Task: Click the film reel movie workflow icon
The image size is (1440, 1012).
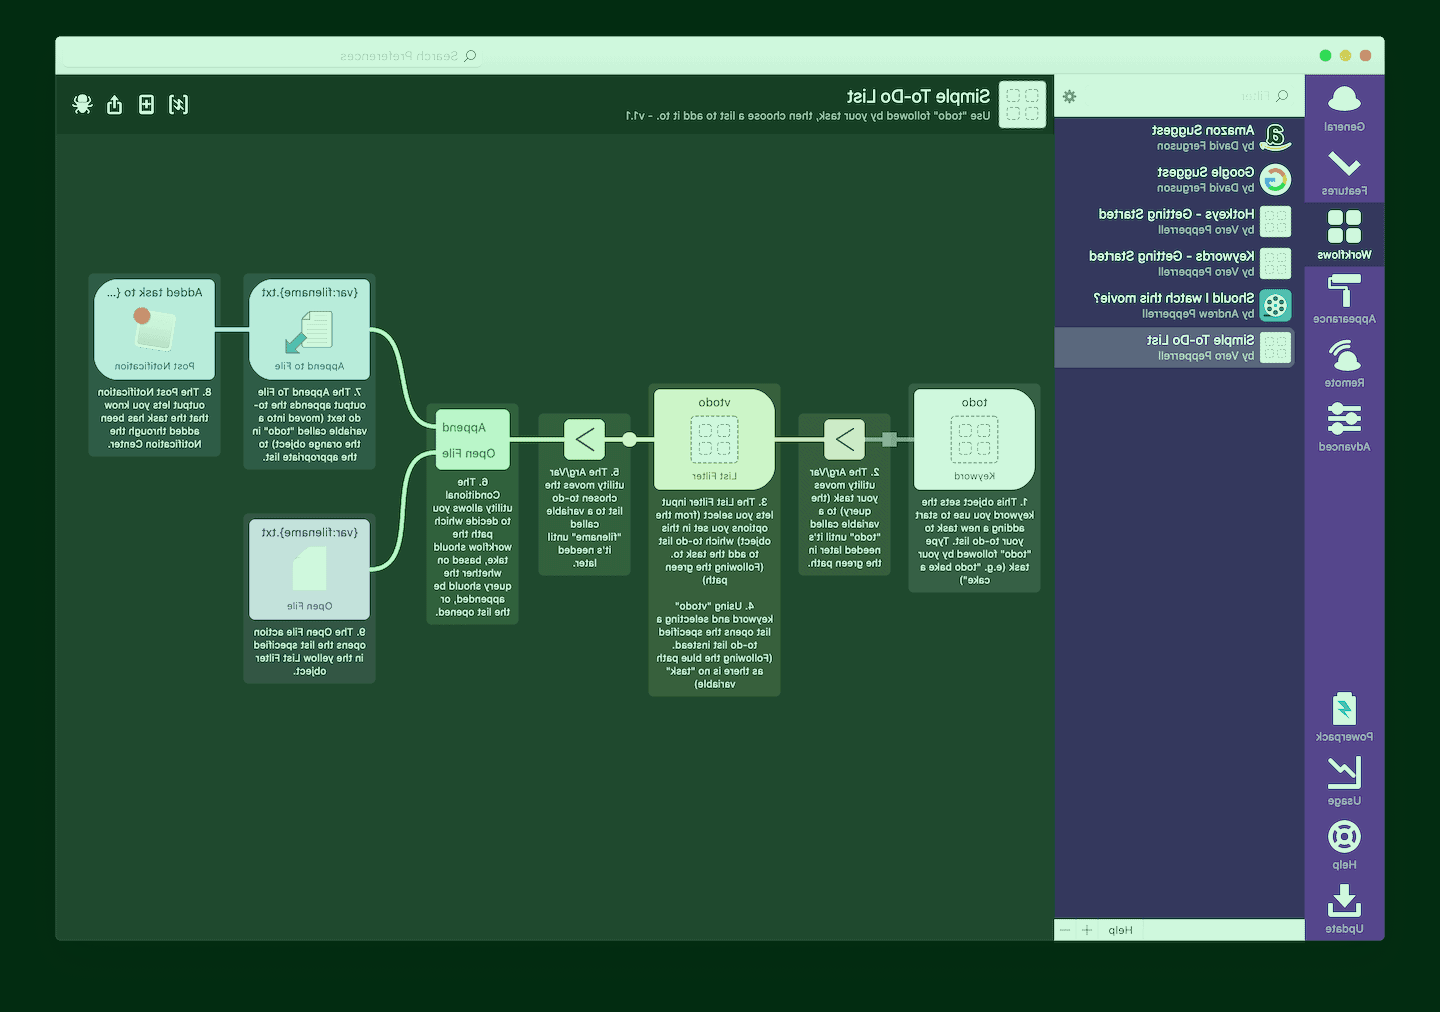Action: coord(1275,305)
